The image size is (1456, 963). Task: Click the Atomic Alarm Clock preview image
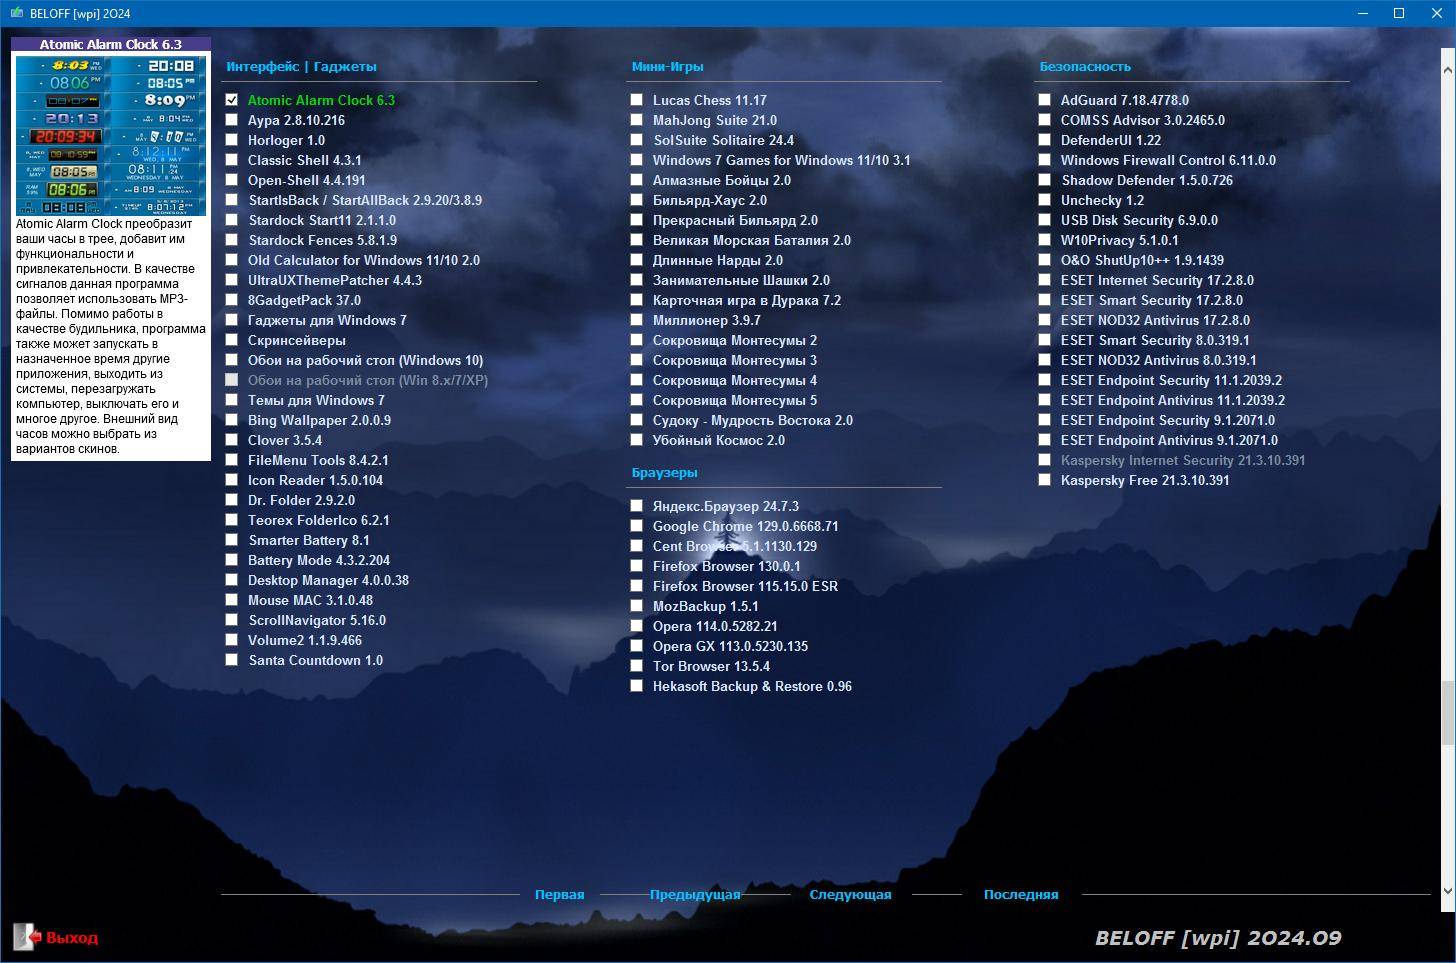[x=111, y=135]
